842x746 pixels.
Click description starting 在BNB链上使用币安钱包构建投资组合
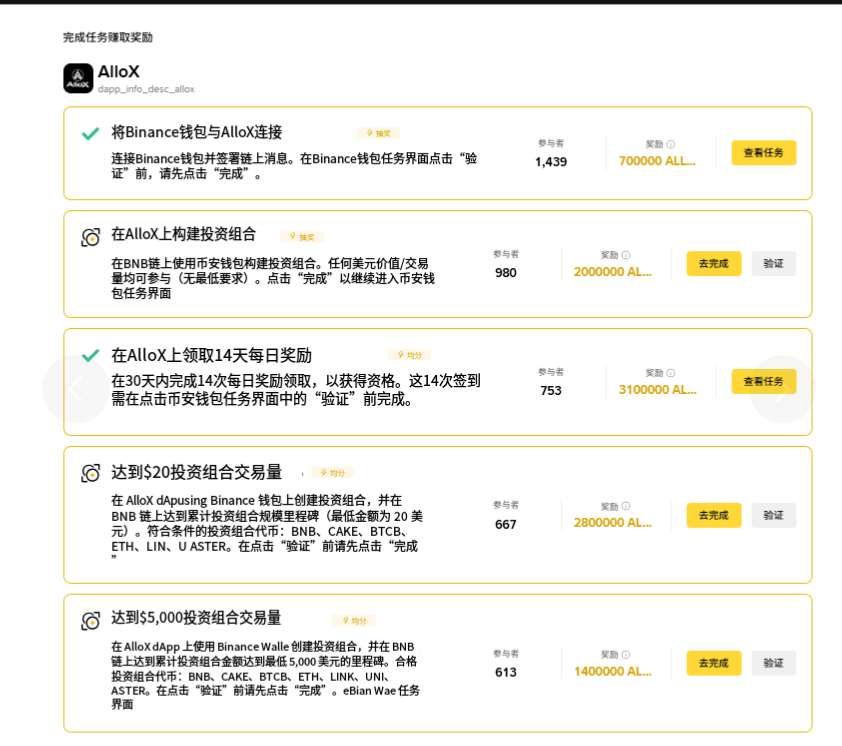[x=273, y=278]
